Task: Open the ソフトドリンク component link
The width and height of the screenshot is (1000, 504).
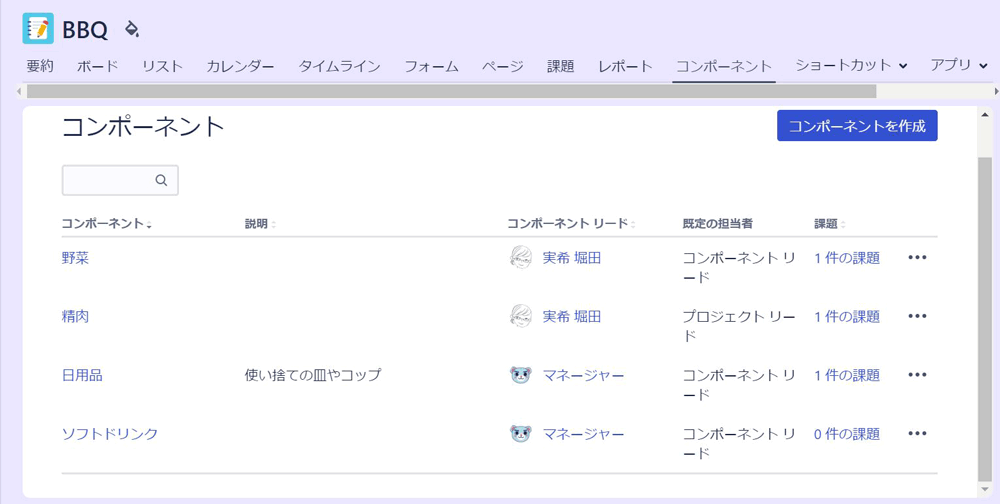Action: [x=110, y=434]
